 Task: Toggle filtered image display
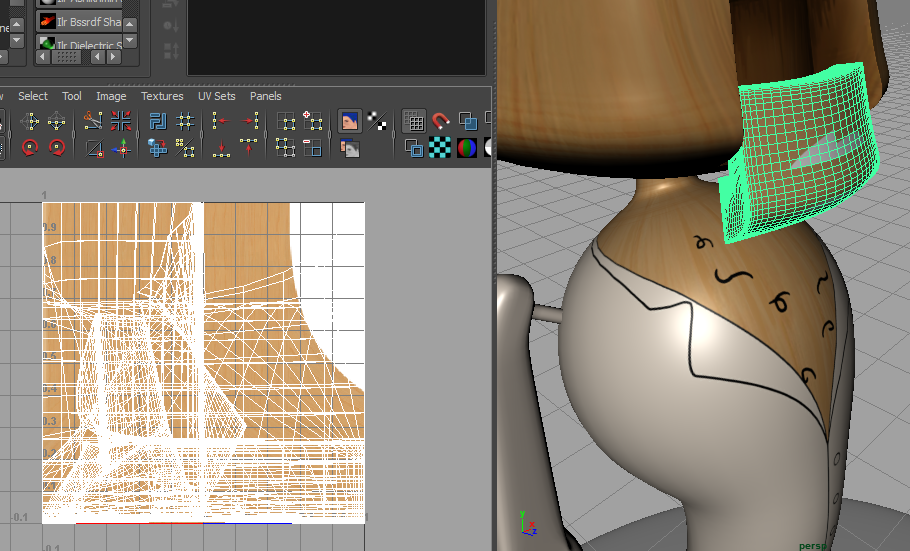pyautogui.click(x=377, y=121)
